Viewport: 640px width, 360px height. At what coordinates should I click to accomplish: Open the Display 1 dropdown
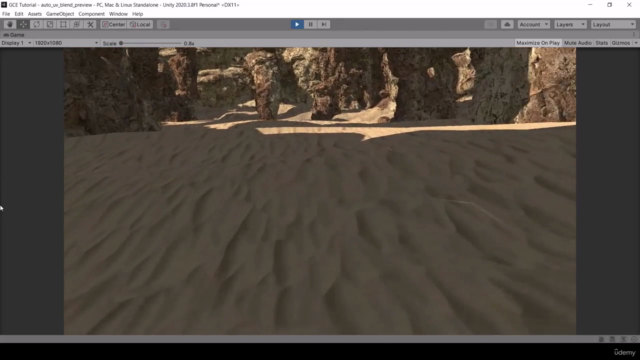(16, 43)
